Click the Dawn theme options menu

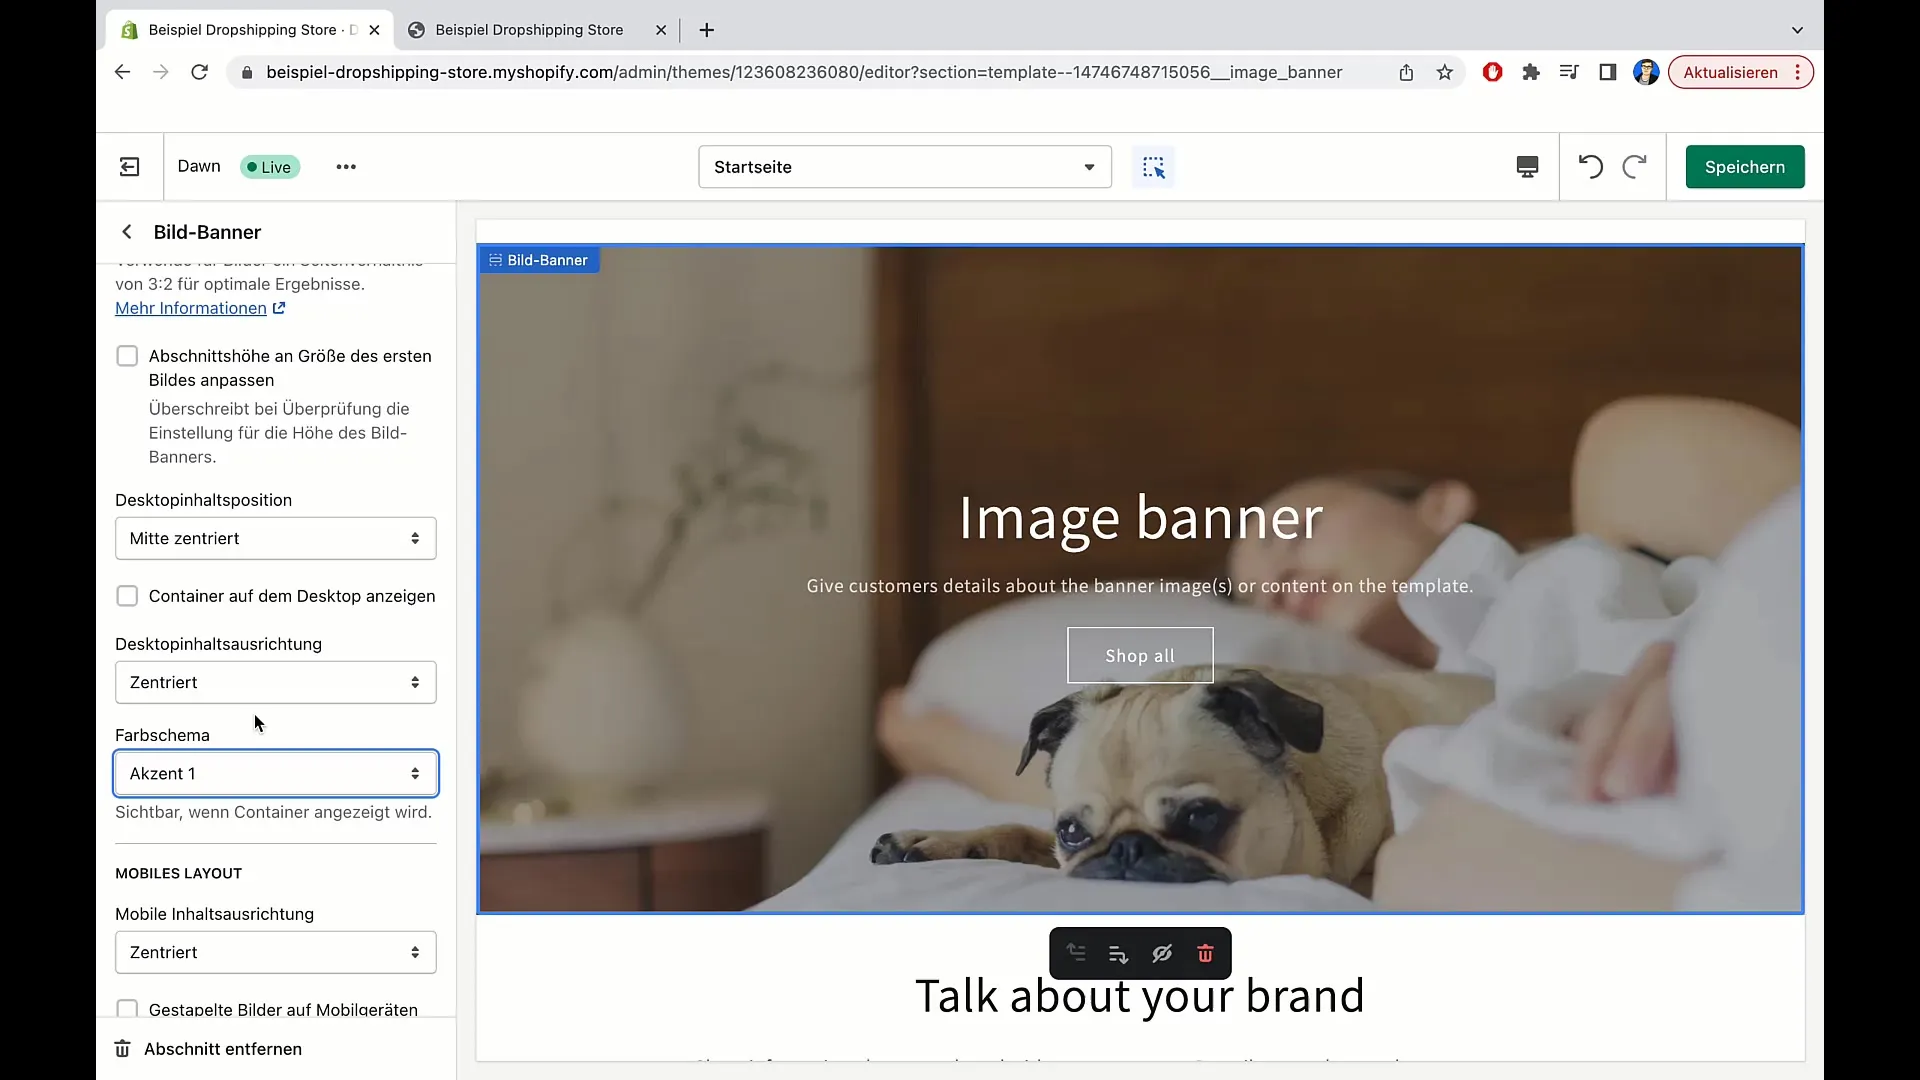pos(347,166)
